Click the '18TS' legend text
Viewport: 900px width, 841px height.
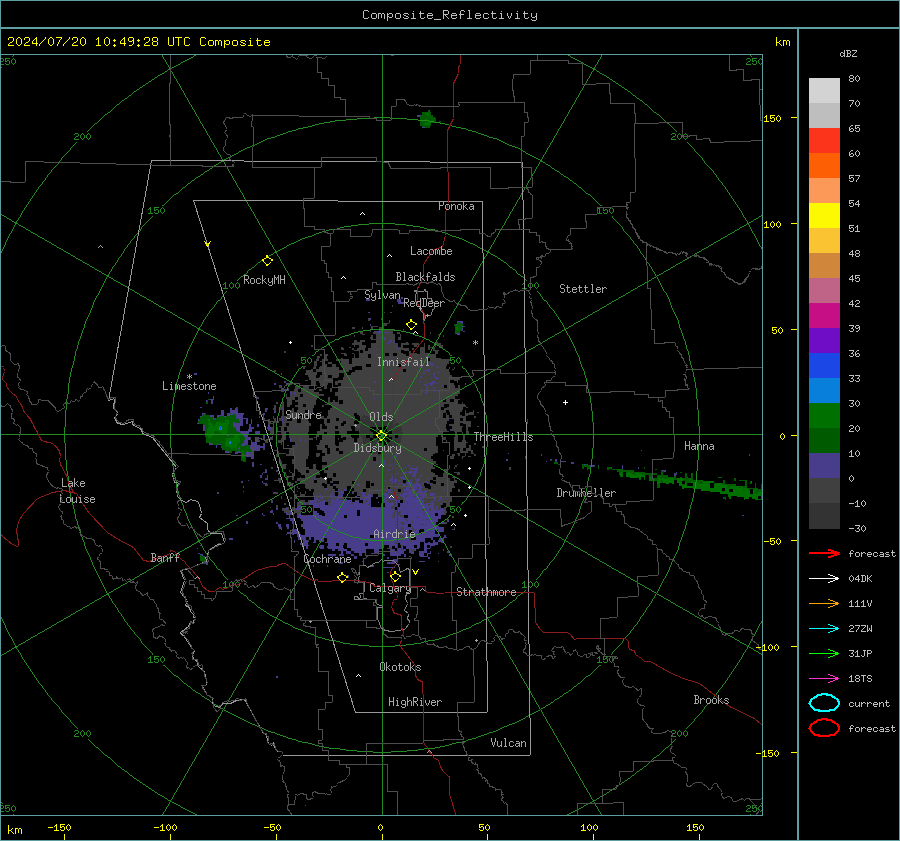pos(860,679)
